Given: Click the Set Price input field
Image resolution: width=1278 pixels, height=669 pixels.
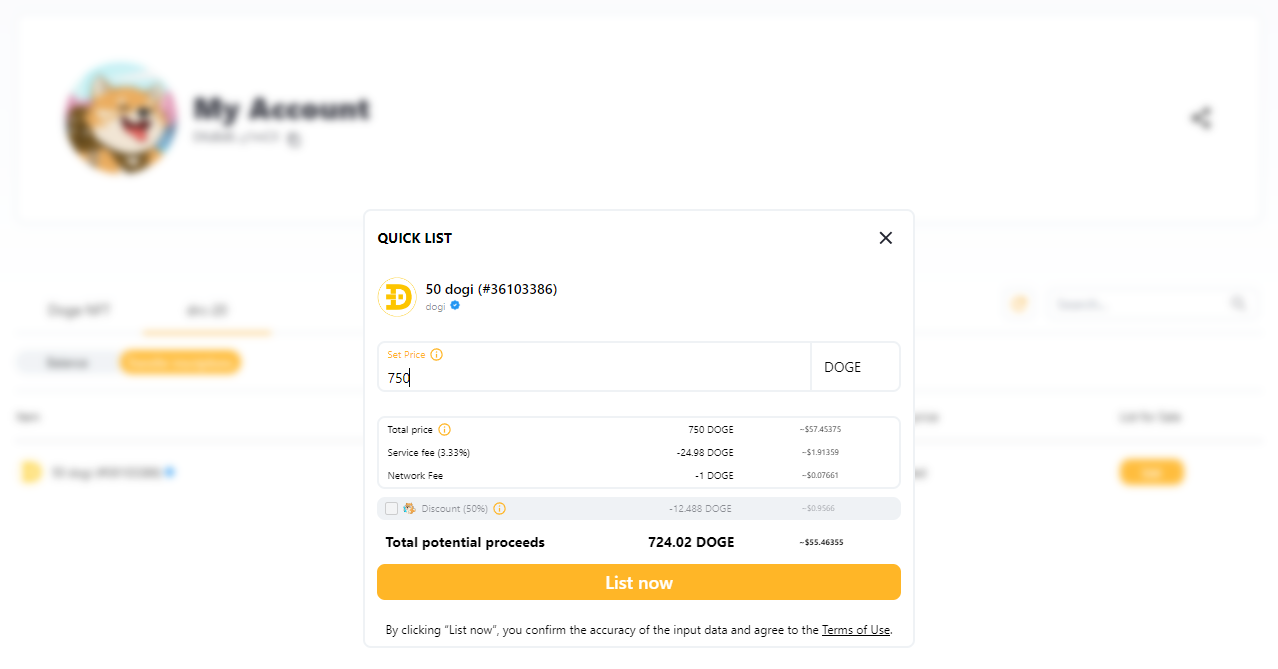Looking at the screenshot, I should click(594, 377).
